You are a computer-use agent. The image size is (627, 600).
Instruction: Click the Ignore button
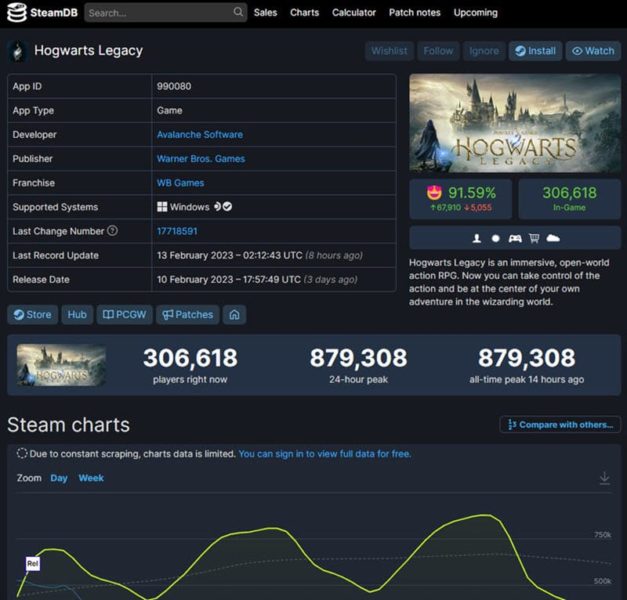click(x=484, y=51)
